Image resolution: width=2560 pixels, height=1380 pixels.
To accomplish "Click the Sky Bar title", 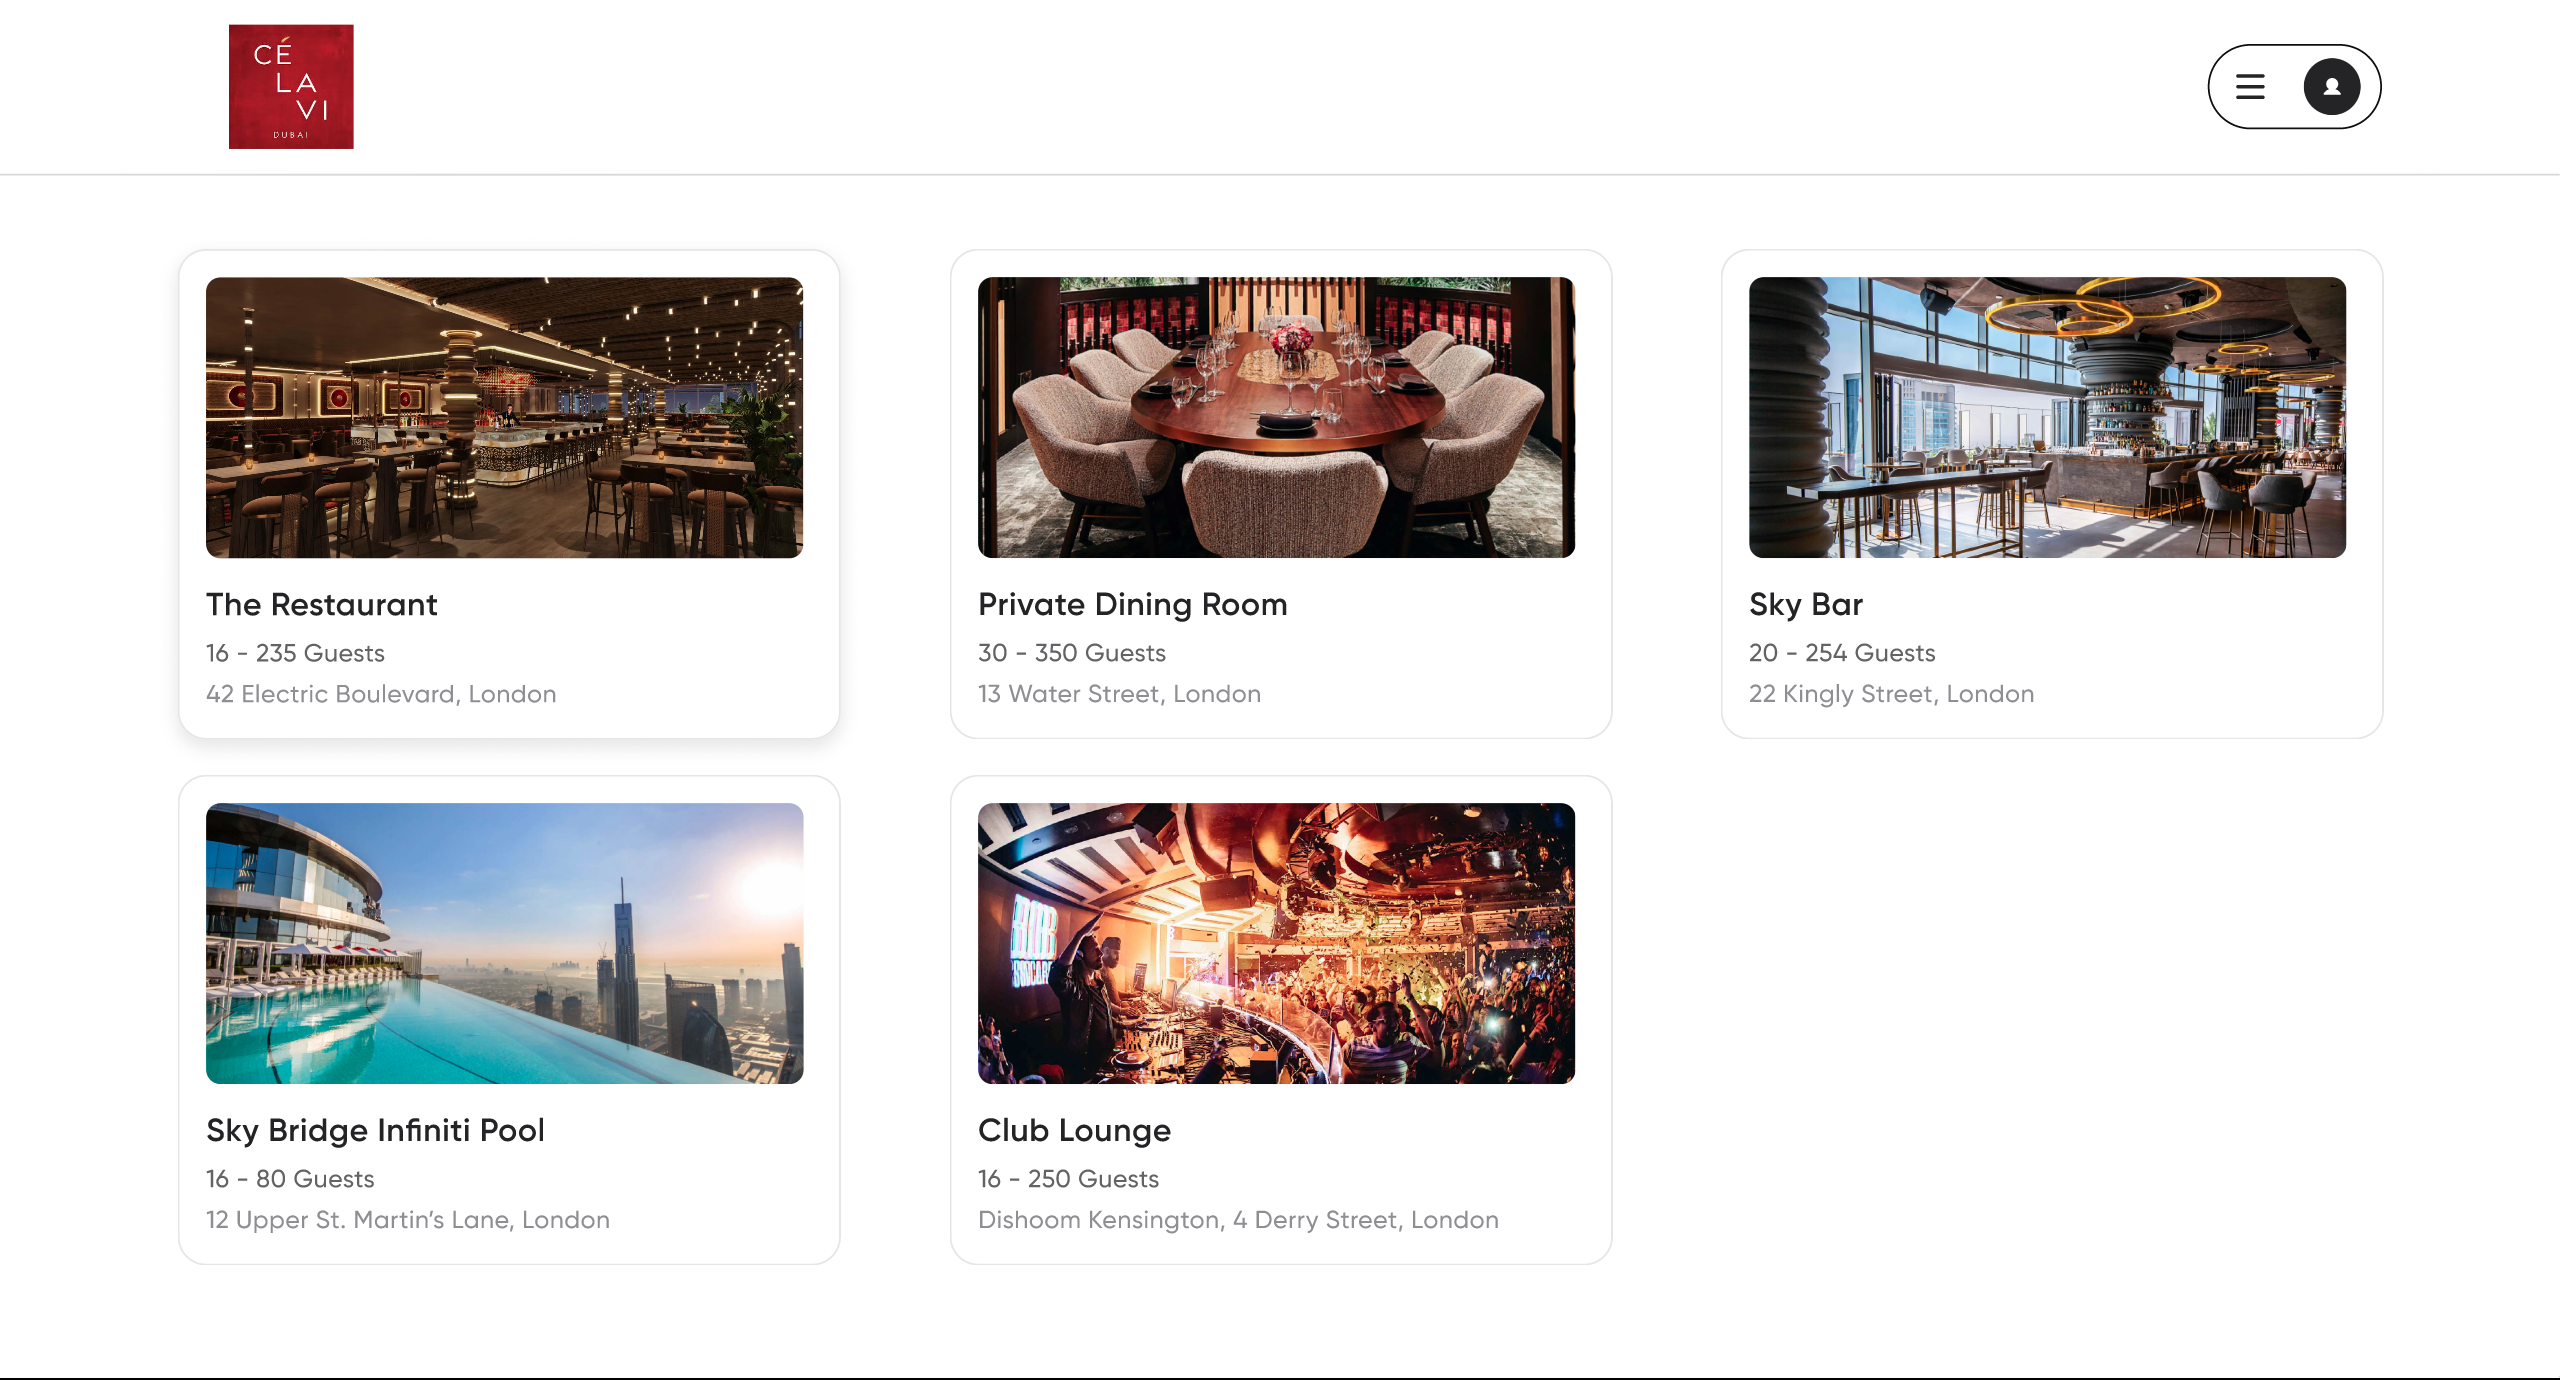I will [1805, 604].
